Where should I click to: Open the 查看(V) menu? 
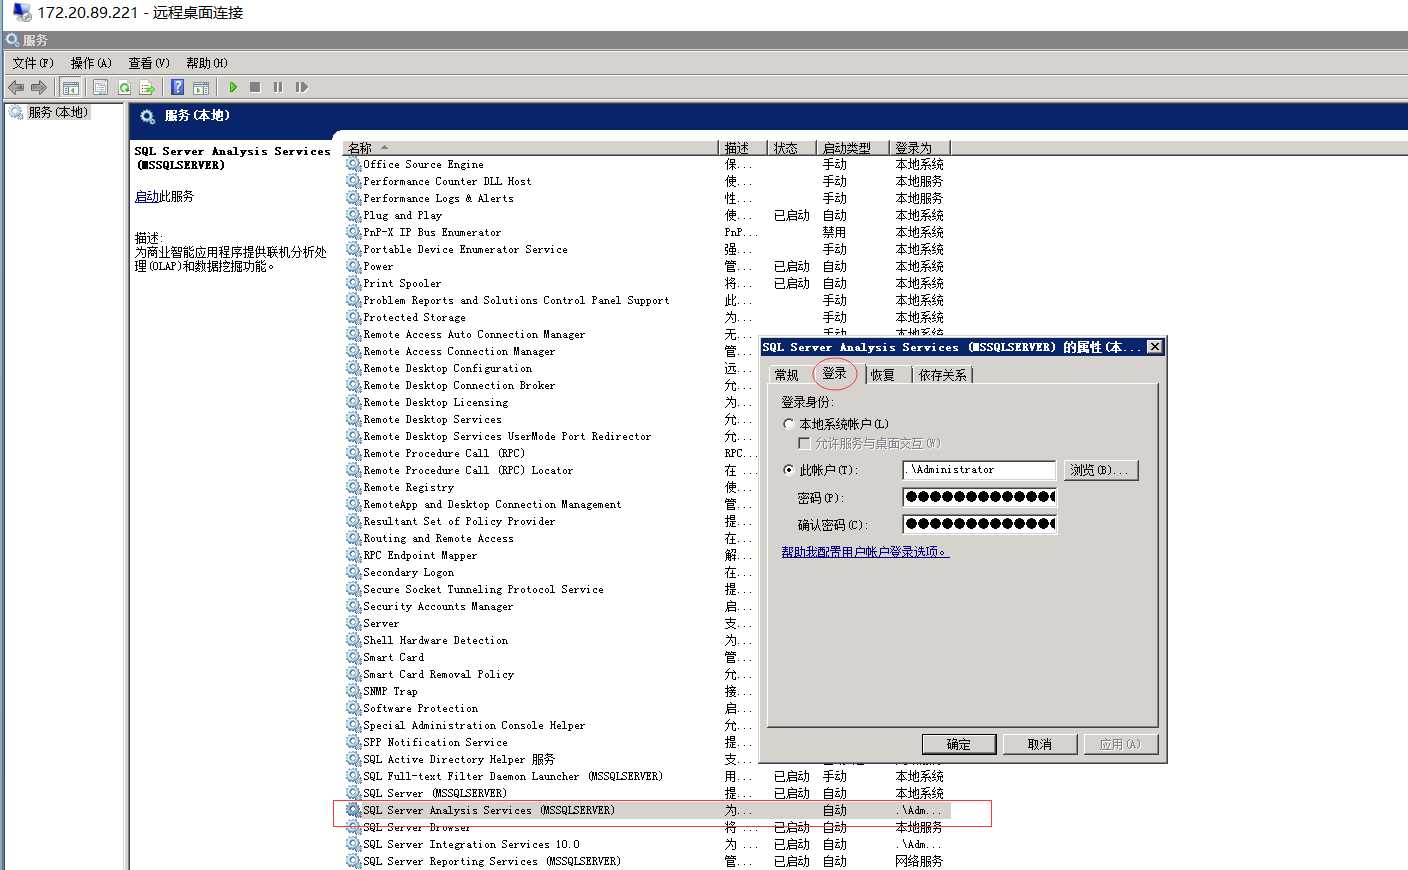coord(149,63)
